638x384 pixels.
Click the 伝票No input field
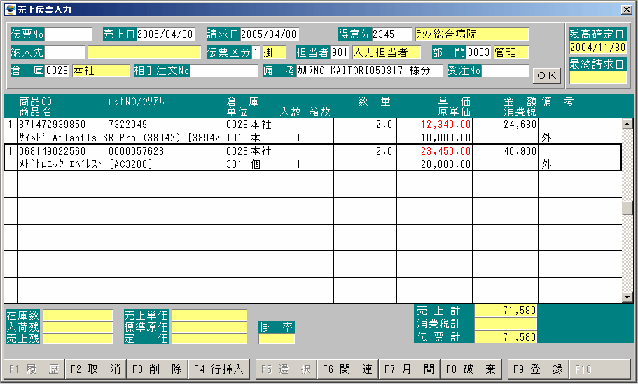click(68, 34)
